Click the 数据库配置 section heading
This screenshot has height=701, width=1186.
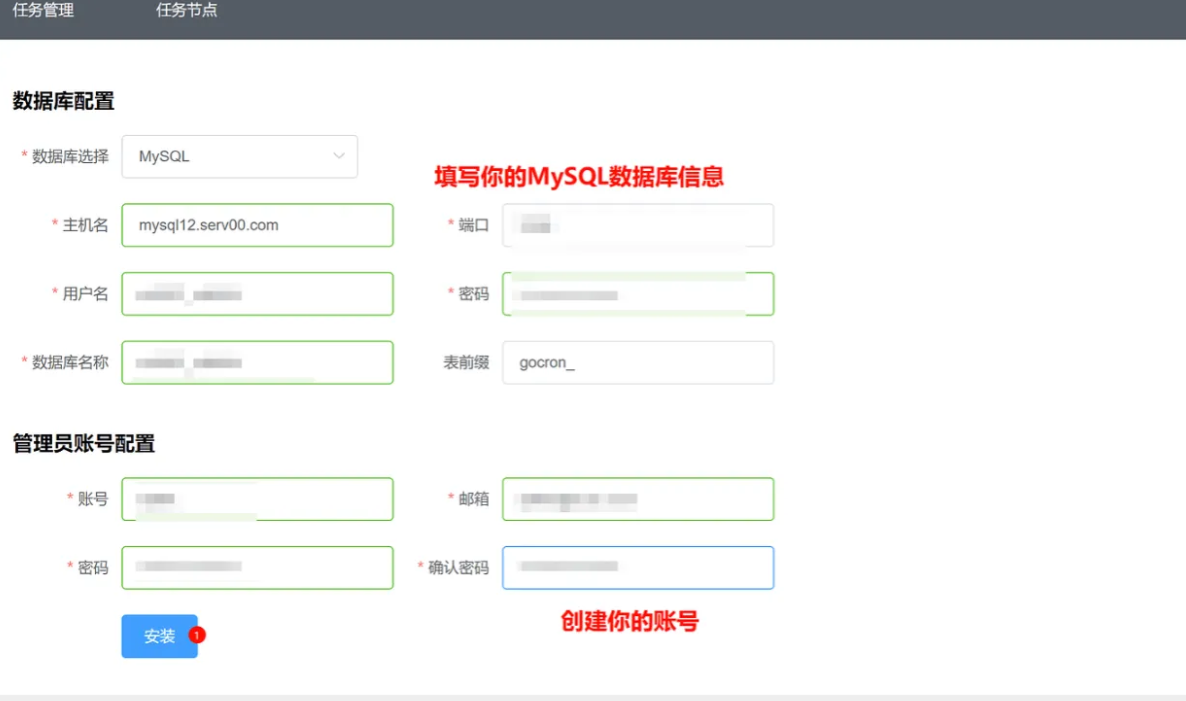[x=63, y=101]
